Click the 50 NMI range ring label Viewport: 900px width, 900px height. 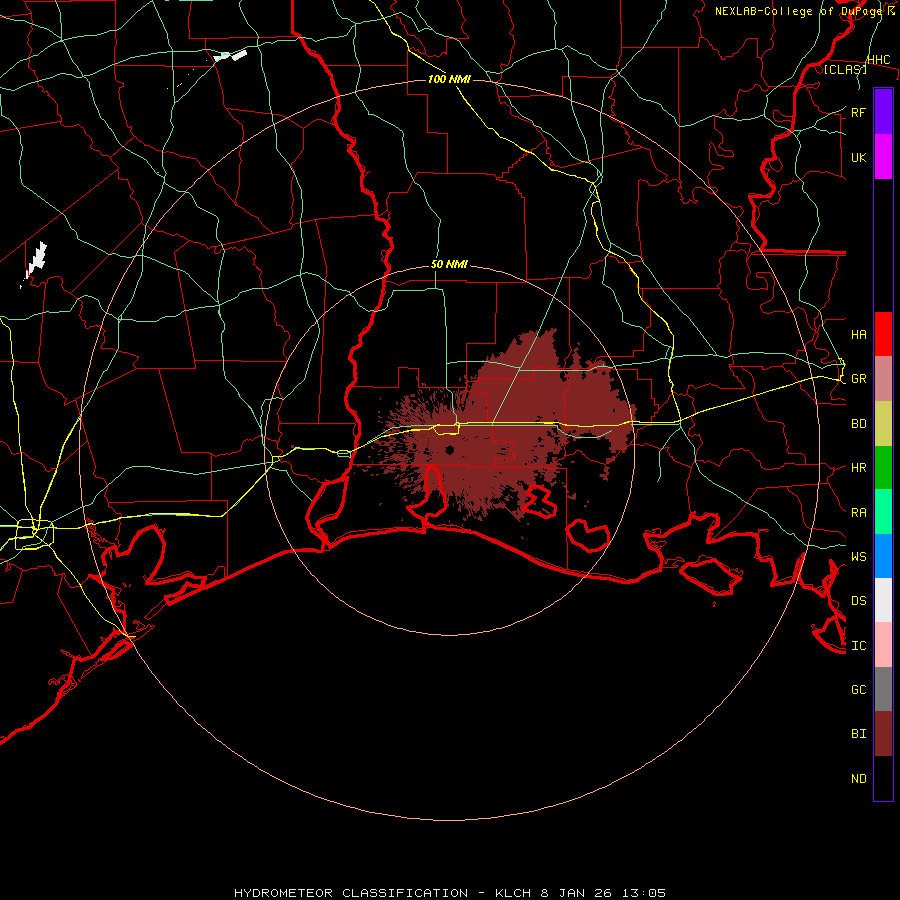pos(449,265)
